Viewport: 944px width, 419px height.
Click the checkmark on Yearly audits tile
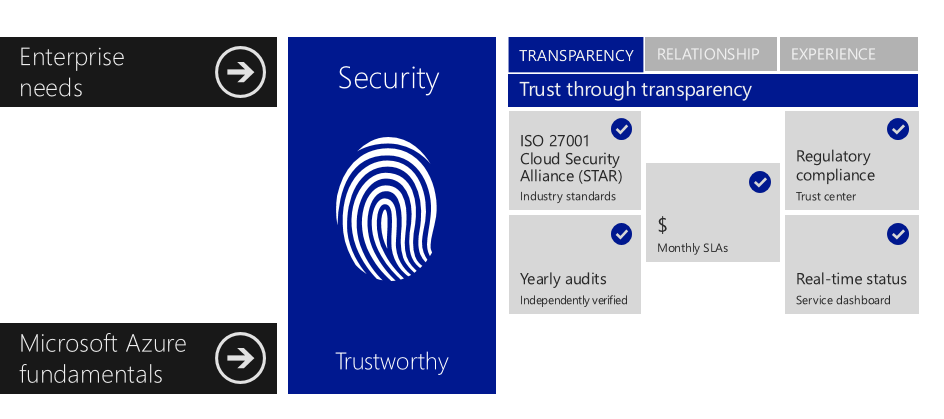[x=621, y=234]
